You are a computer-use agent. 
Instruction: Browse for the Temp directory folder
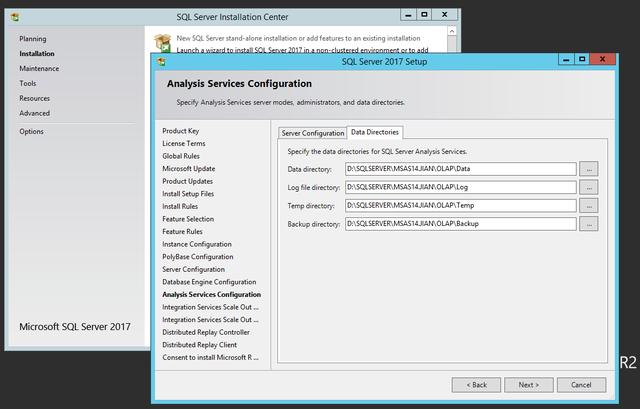point(589,205)
